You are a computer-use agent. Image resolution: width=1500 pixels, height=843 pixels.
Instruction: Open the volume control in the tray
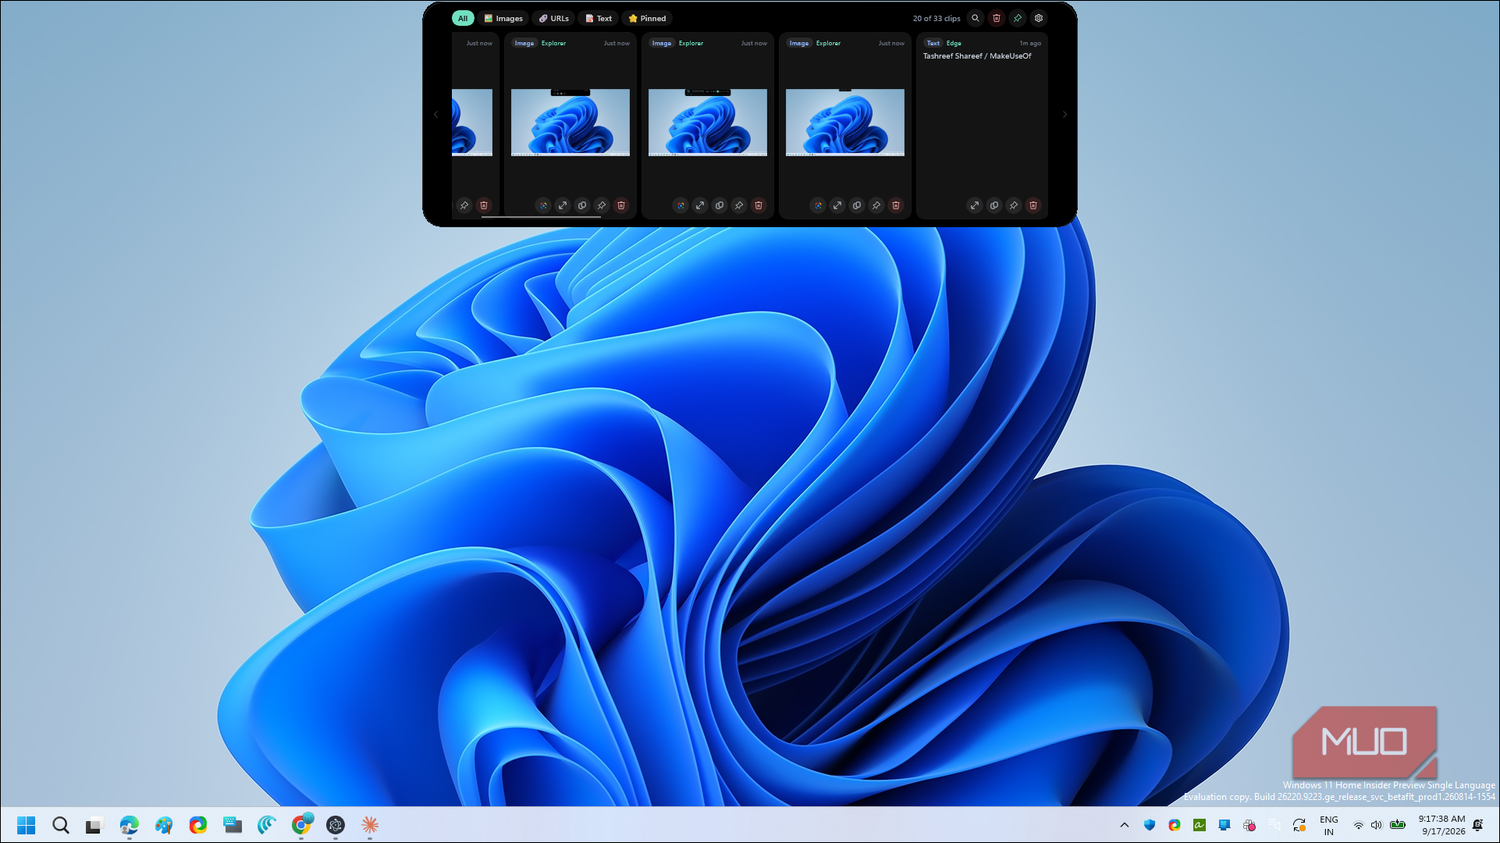tap(1376, 825)
